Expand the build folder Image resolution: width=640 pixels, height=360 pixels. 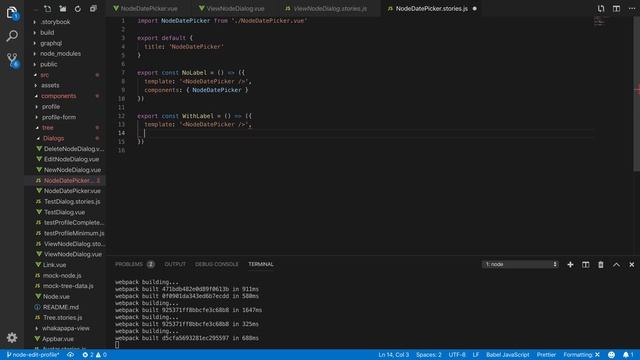(x=47, y=33)
